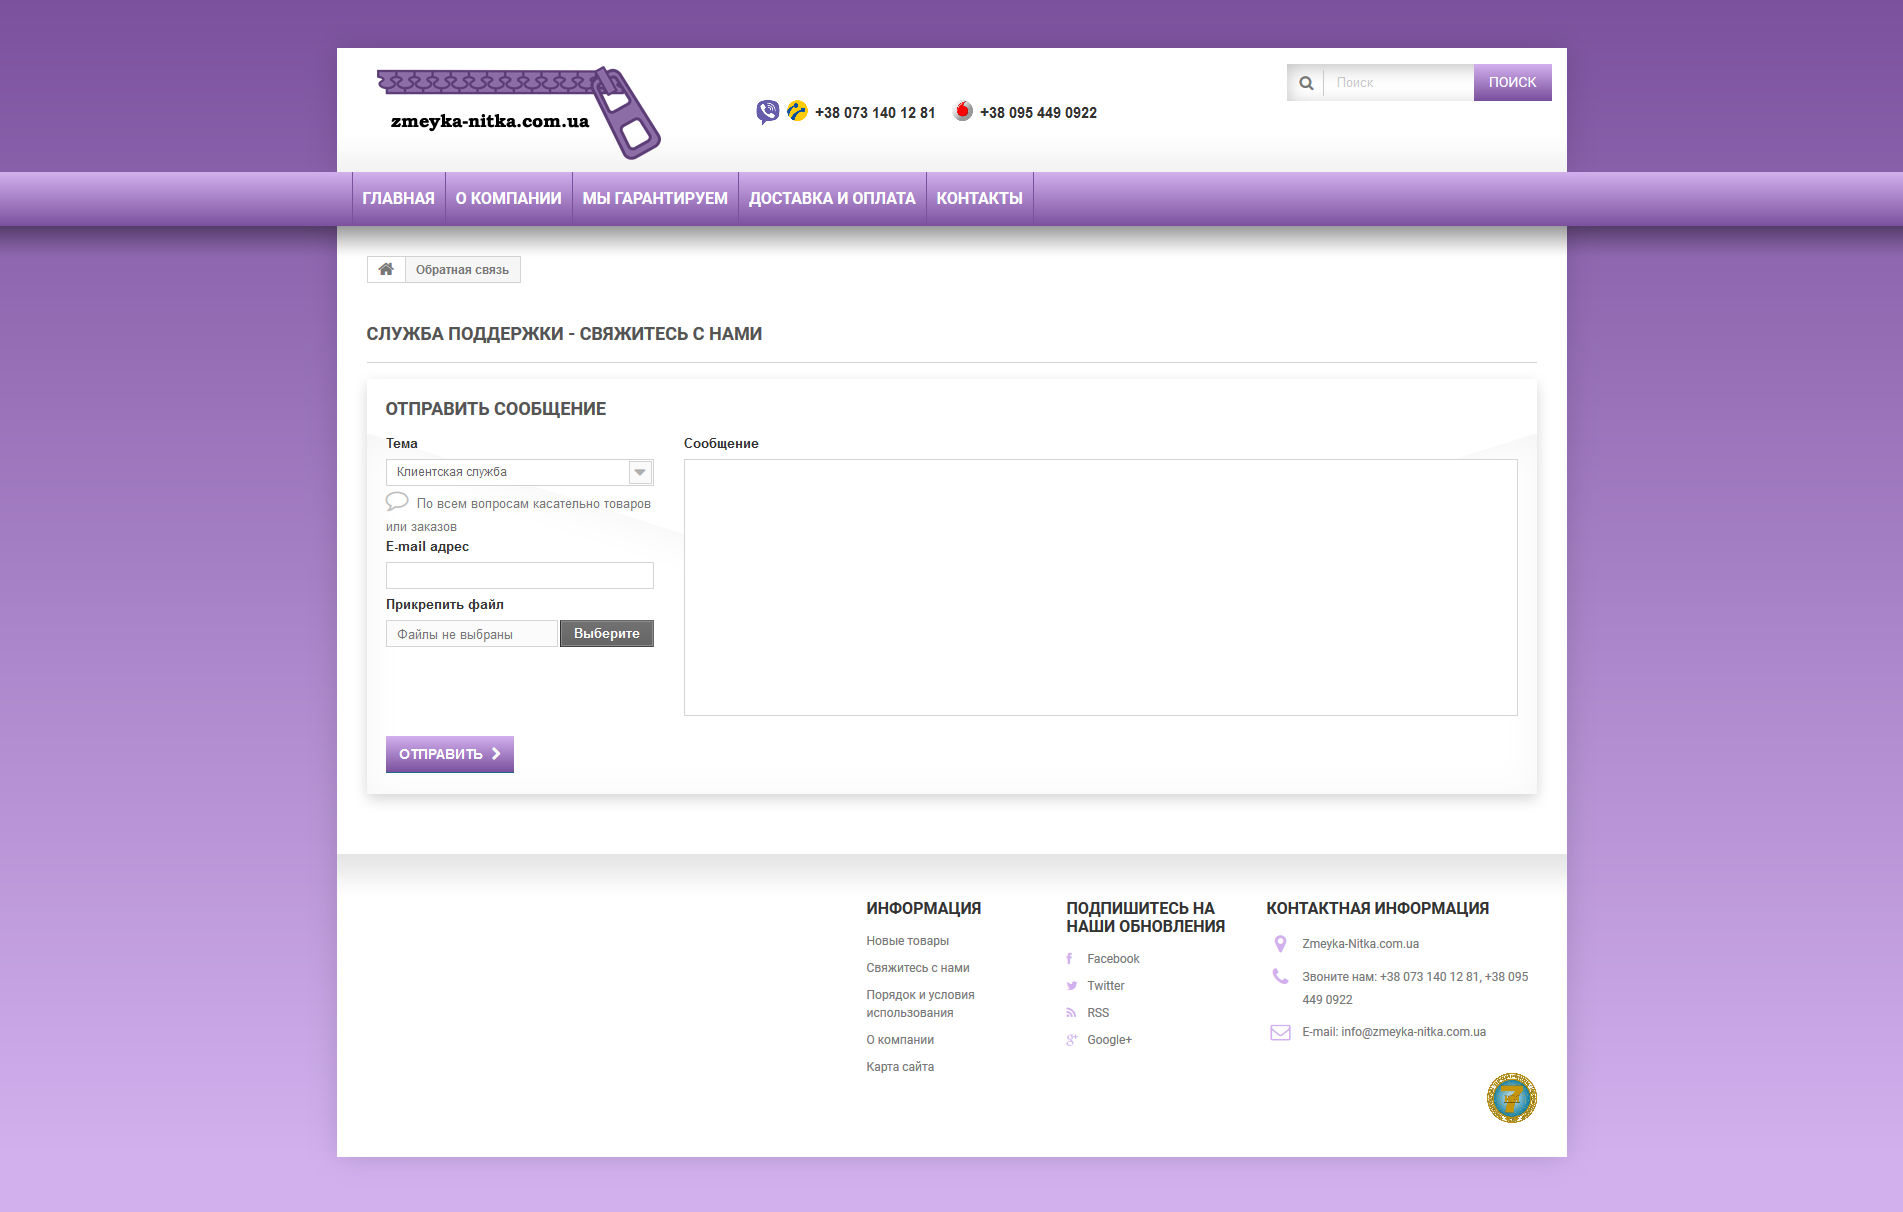Click the Kyivstar operator icon
The width and height of the screenshot is (1903, 1212).
click(x=797, y=111)
